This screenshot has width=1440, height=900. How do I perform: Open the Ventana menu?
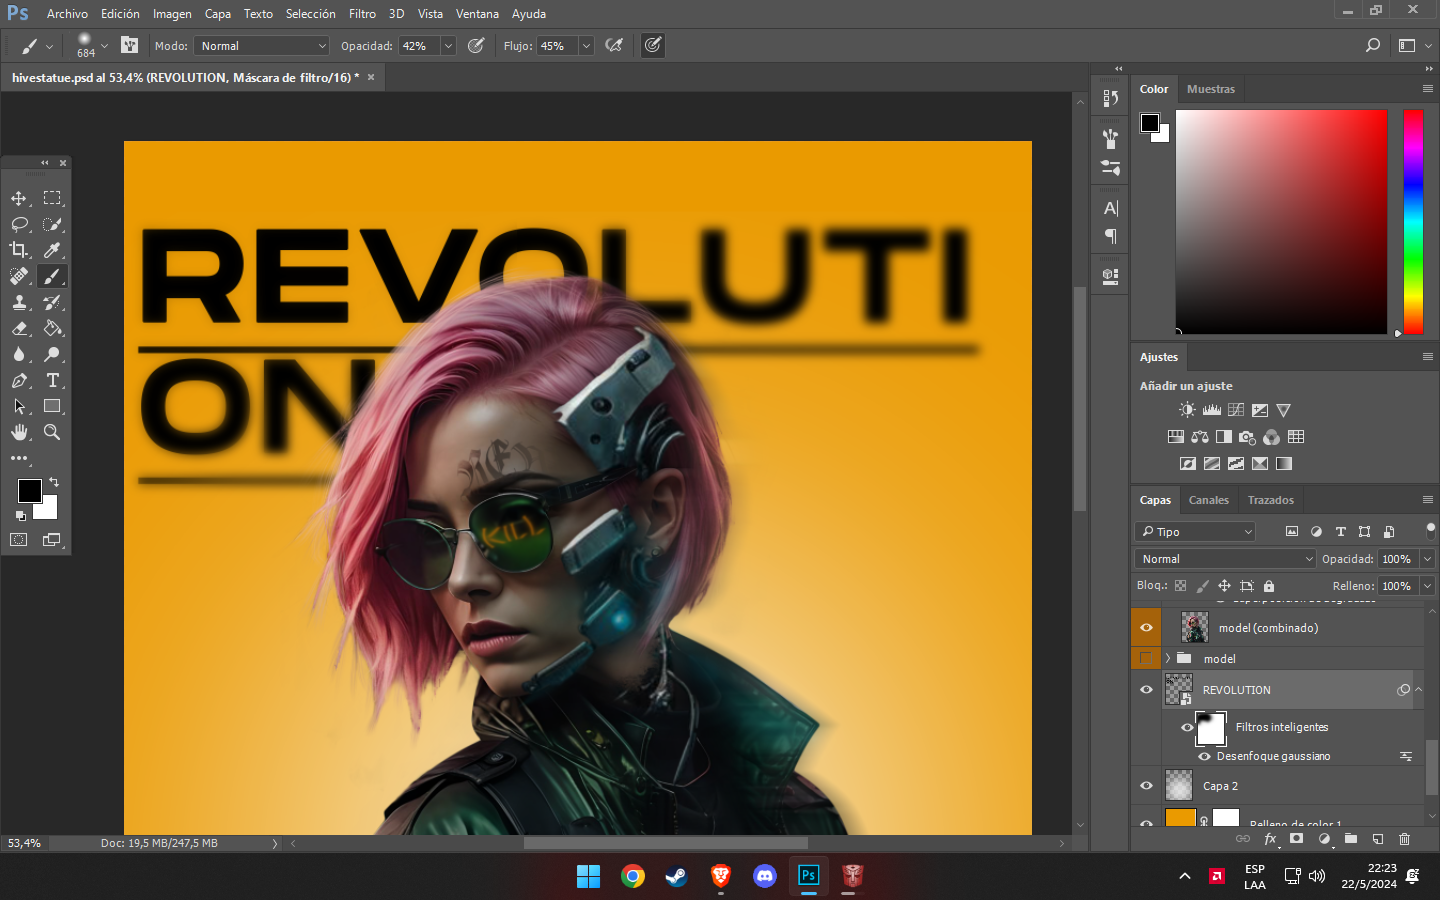coord(477,14)
